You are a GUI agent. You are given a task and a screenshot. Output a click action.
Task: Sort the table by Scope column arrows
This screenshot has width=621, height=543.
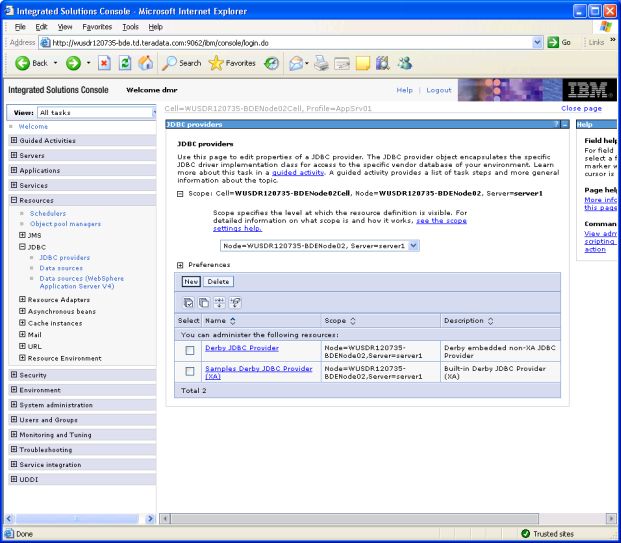point(352,321)
